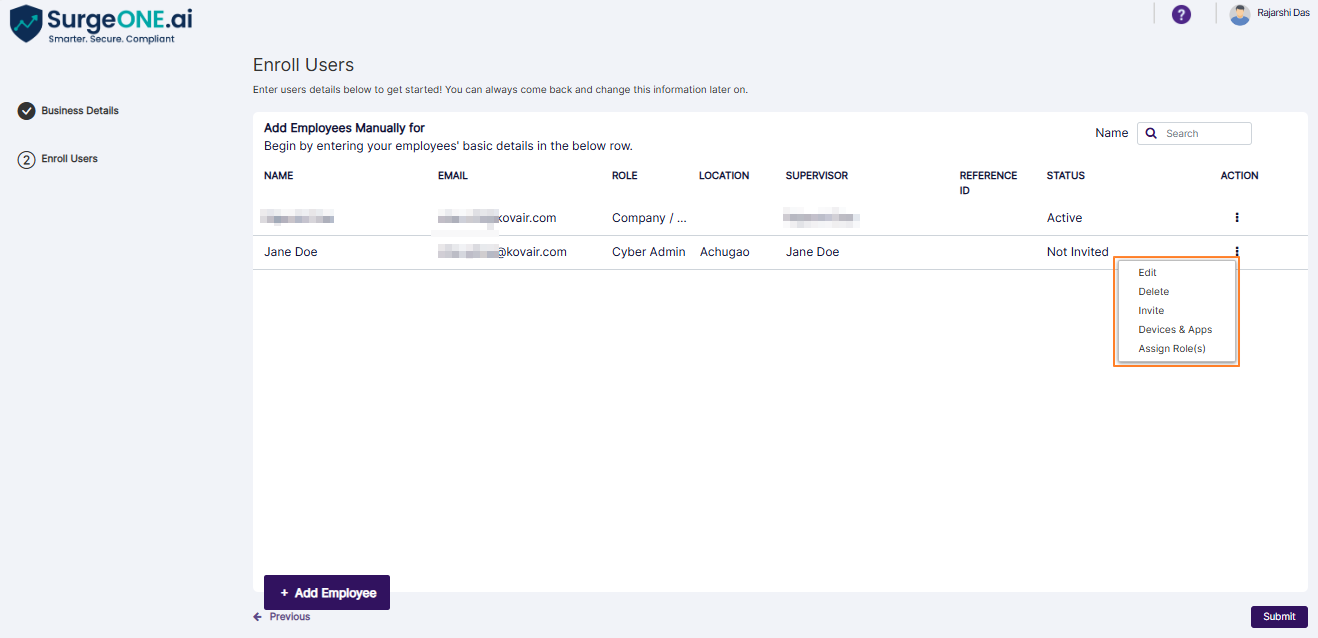The width and height of the screenshot is (1318, 638).
Task: Open the help question mark icon
Action: pos(1181,14)
